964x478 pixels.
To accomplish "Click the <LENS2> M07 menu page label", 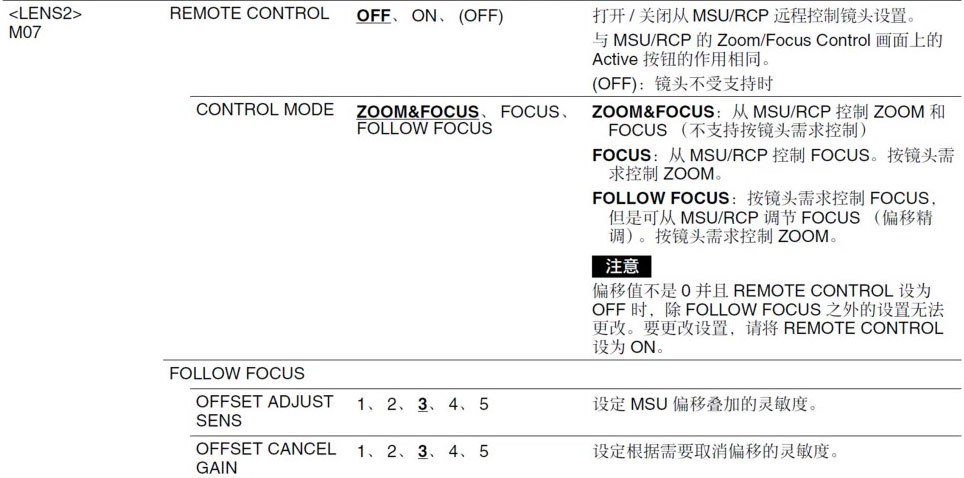I will [45, 23].
